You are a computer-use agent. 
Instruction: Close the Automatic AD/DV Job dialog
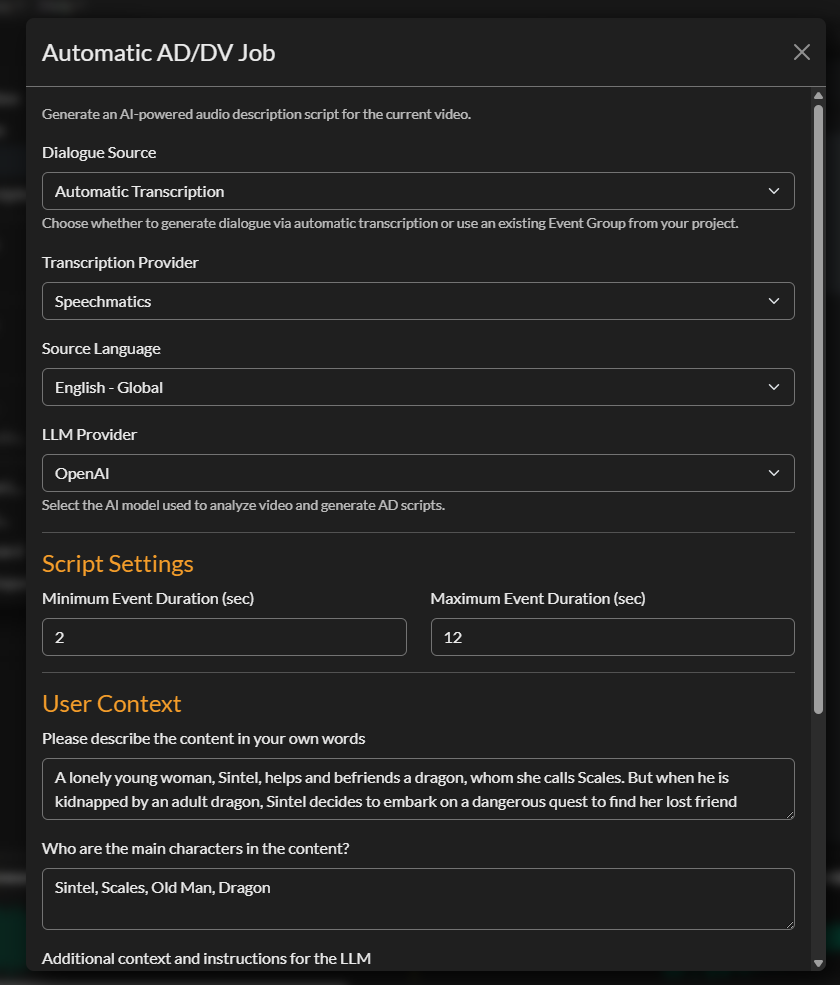click(801, 52)
